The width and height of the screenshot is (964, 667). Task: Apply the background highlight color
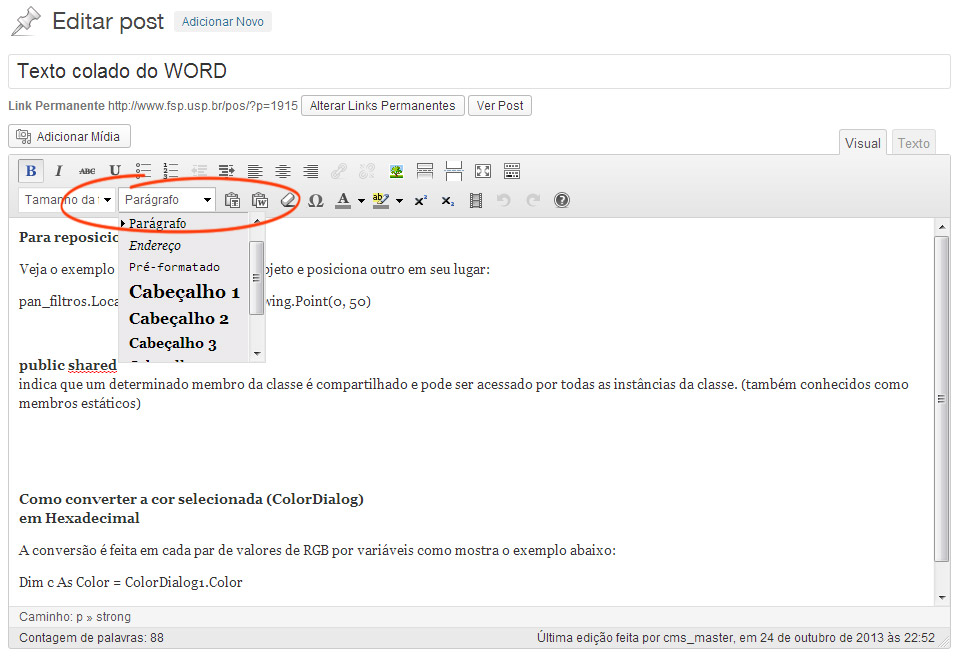click(x=381, y=200)
